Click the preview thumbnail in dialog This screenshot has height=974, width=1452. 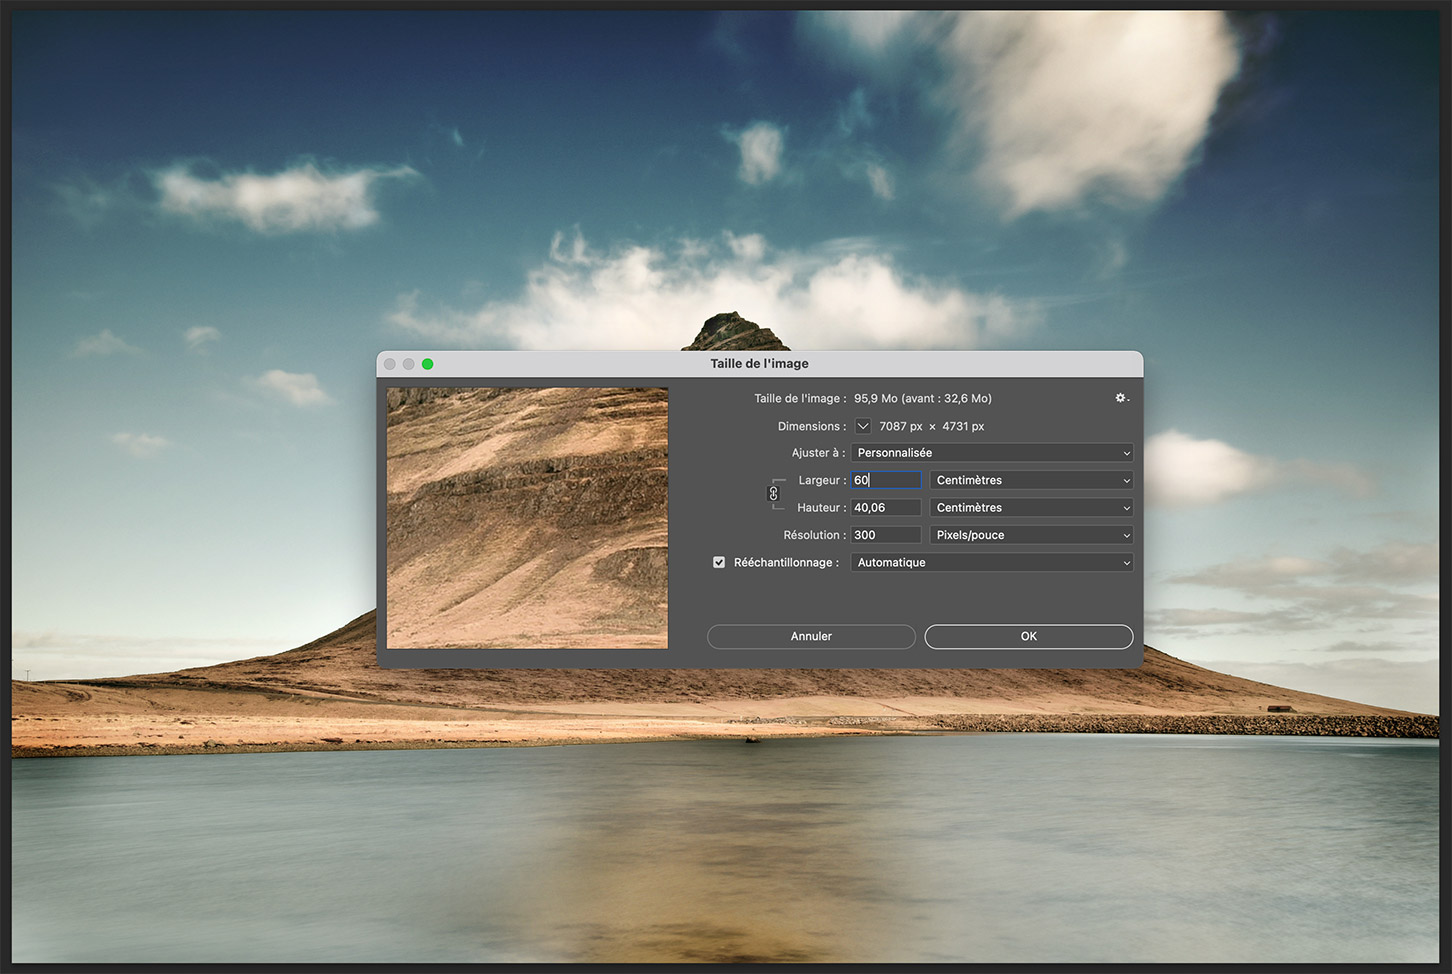tap(527, 518)
